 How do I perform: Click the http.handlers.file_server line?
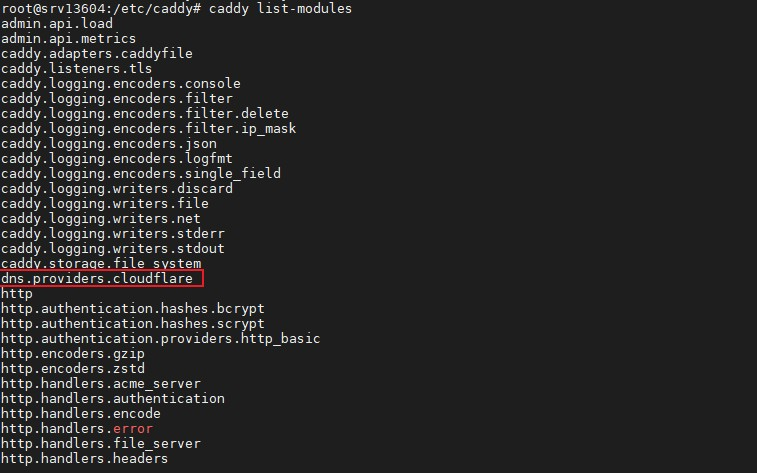point(101,444)
